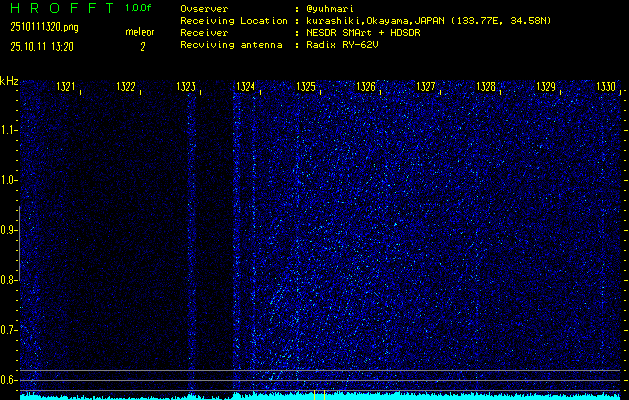Click time marker 1330
The height and width of the screenshot is (400, 629).
(606, 87)
